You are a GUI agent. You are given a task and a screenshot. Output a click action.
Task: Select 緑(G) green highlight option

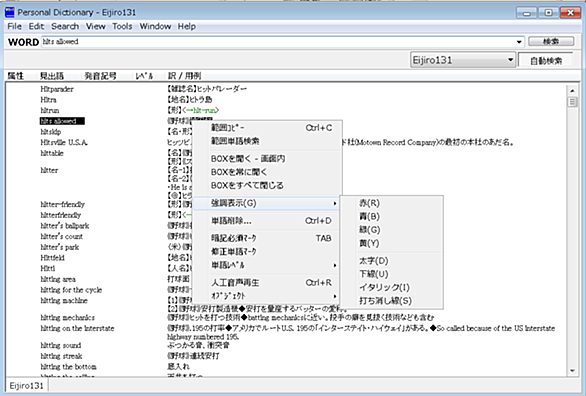pos(392,230)
